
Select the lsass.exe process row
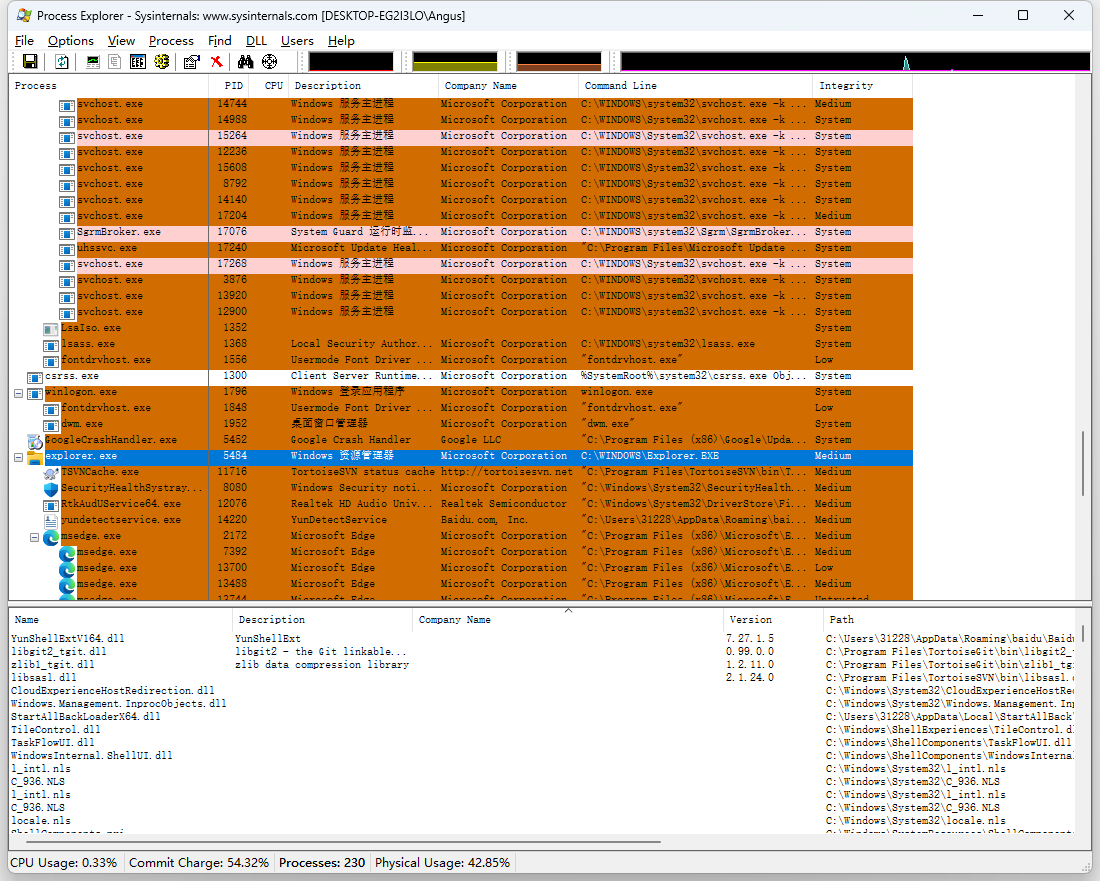click(x=460, y=344)
